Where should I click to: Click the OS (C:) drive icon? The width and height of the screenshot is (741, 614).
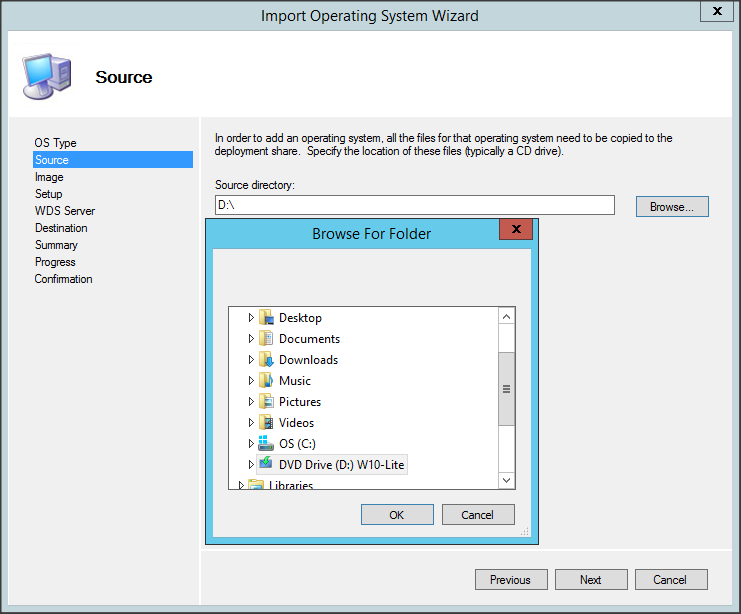pos(266,443)
